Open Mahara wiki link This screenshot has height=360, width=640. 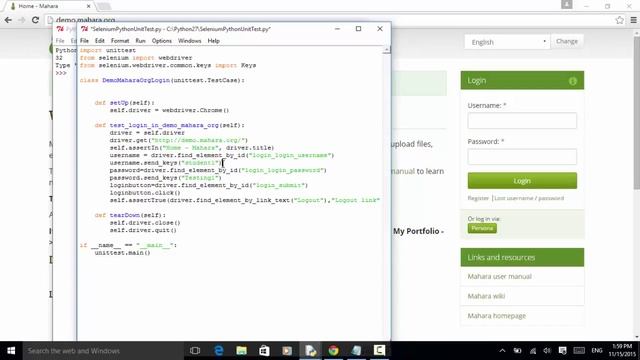pyautogui.click(x=486, y=296)
